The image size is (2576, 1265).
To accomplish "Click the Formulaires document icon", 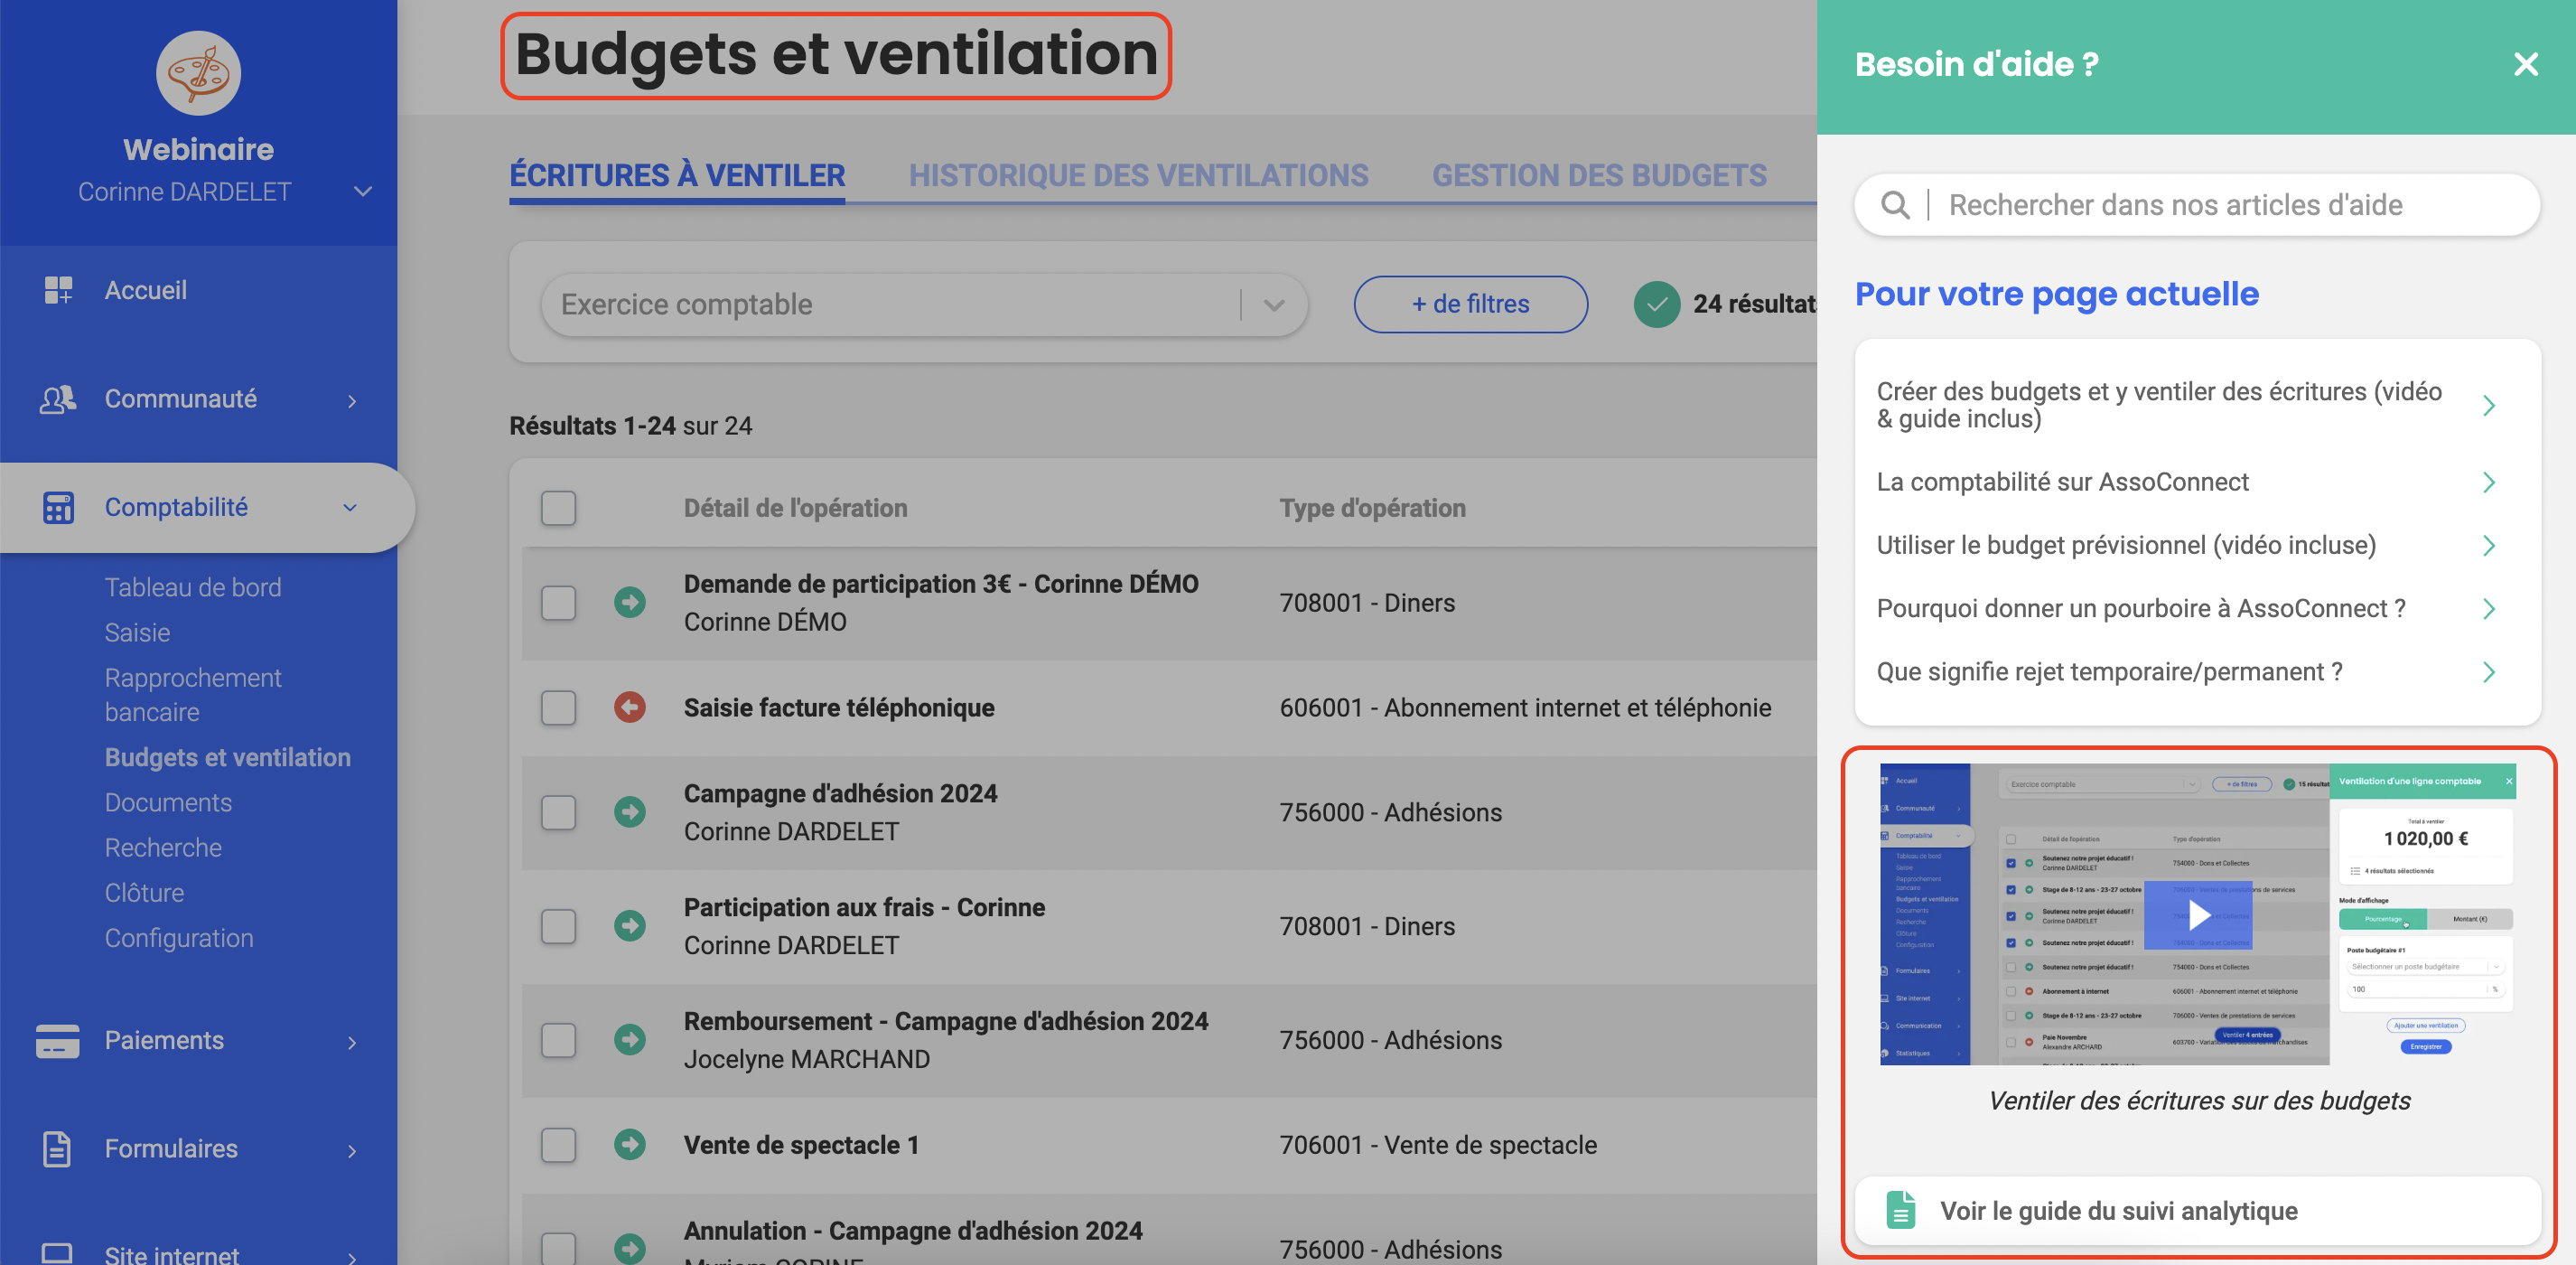I will 58,1149.
